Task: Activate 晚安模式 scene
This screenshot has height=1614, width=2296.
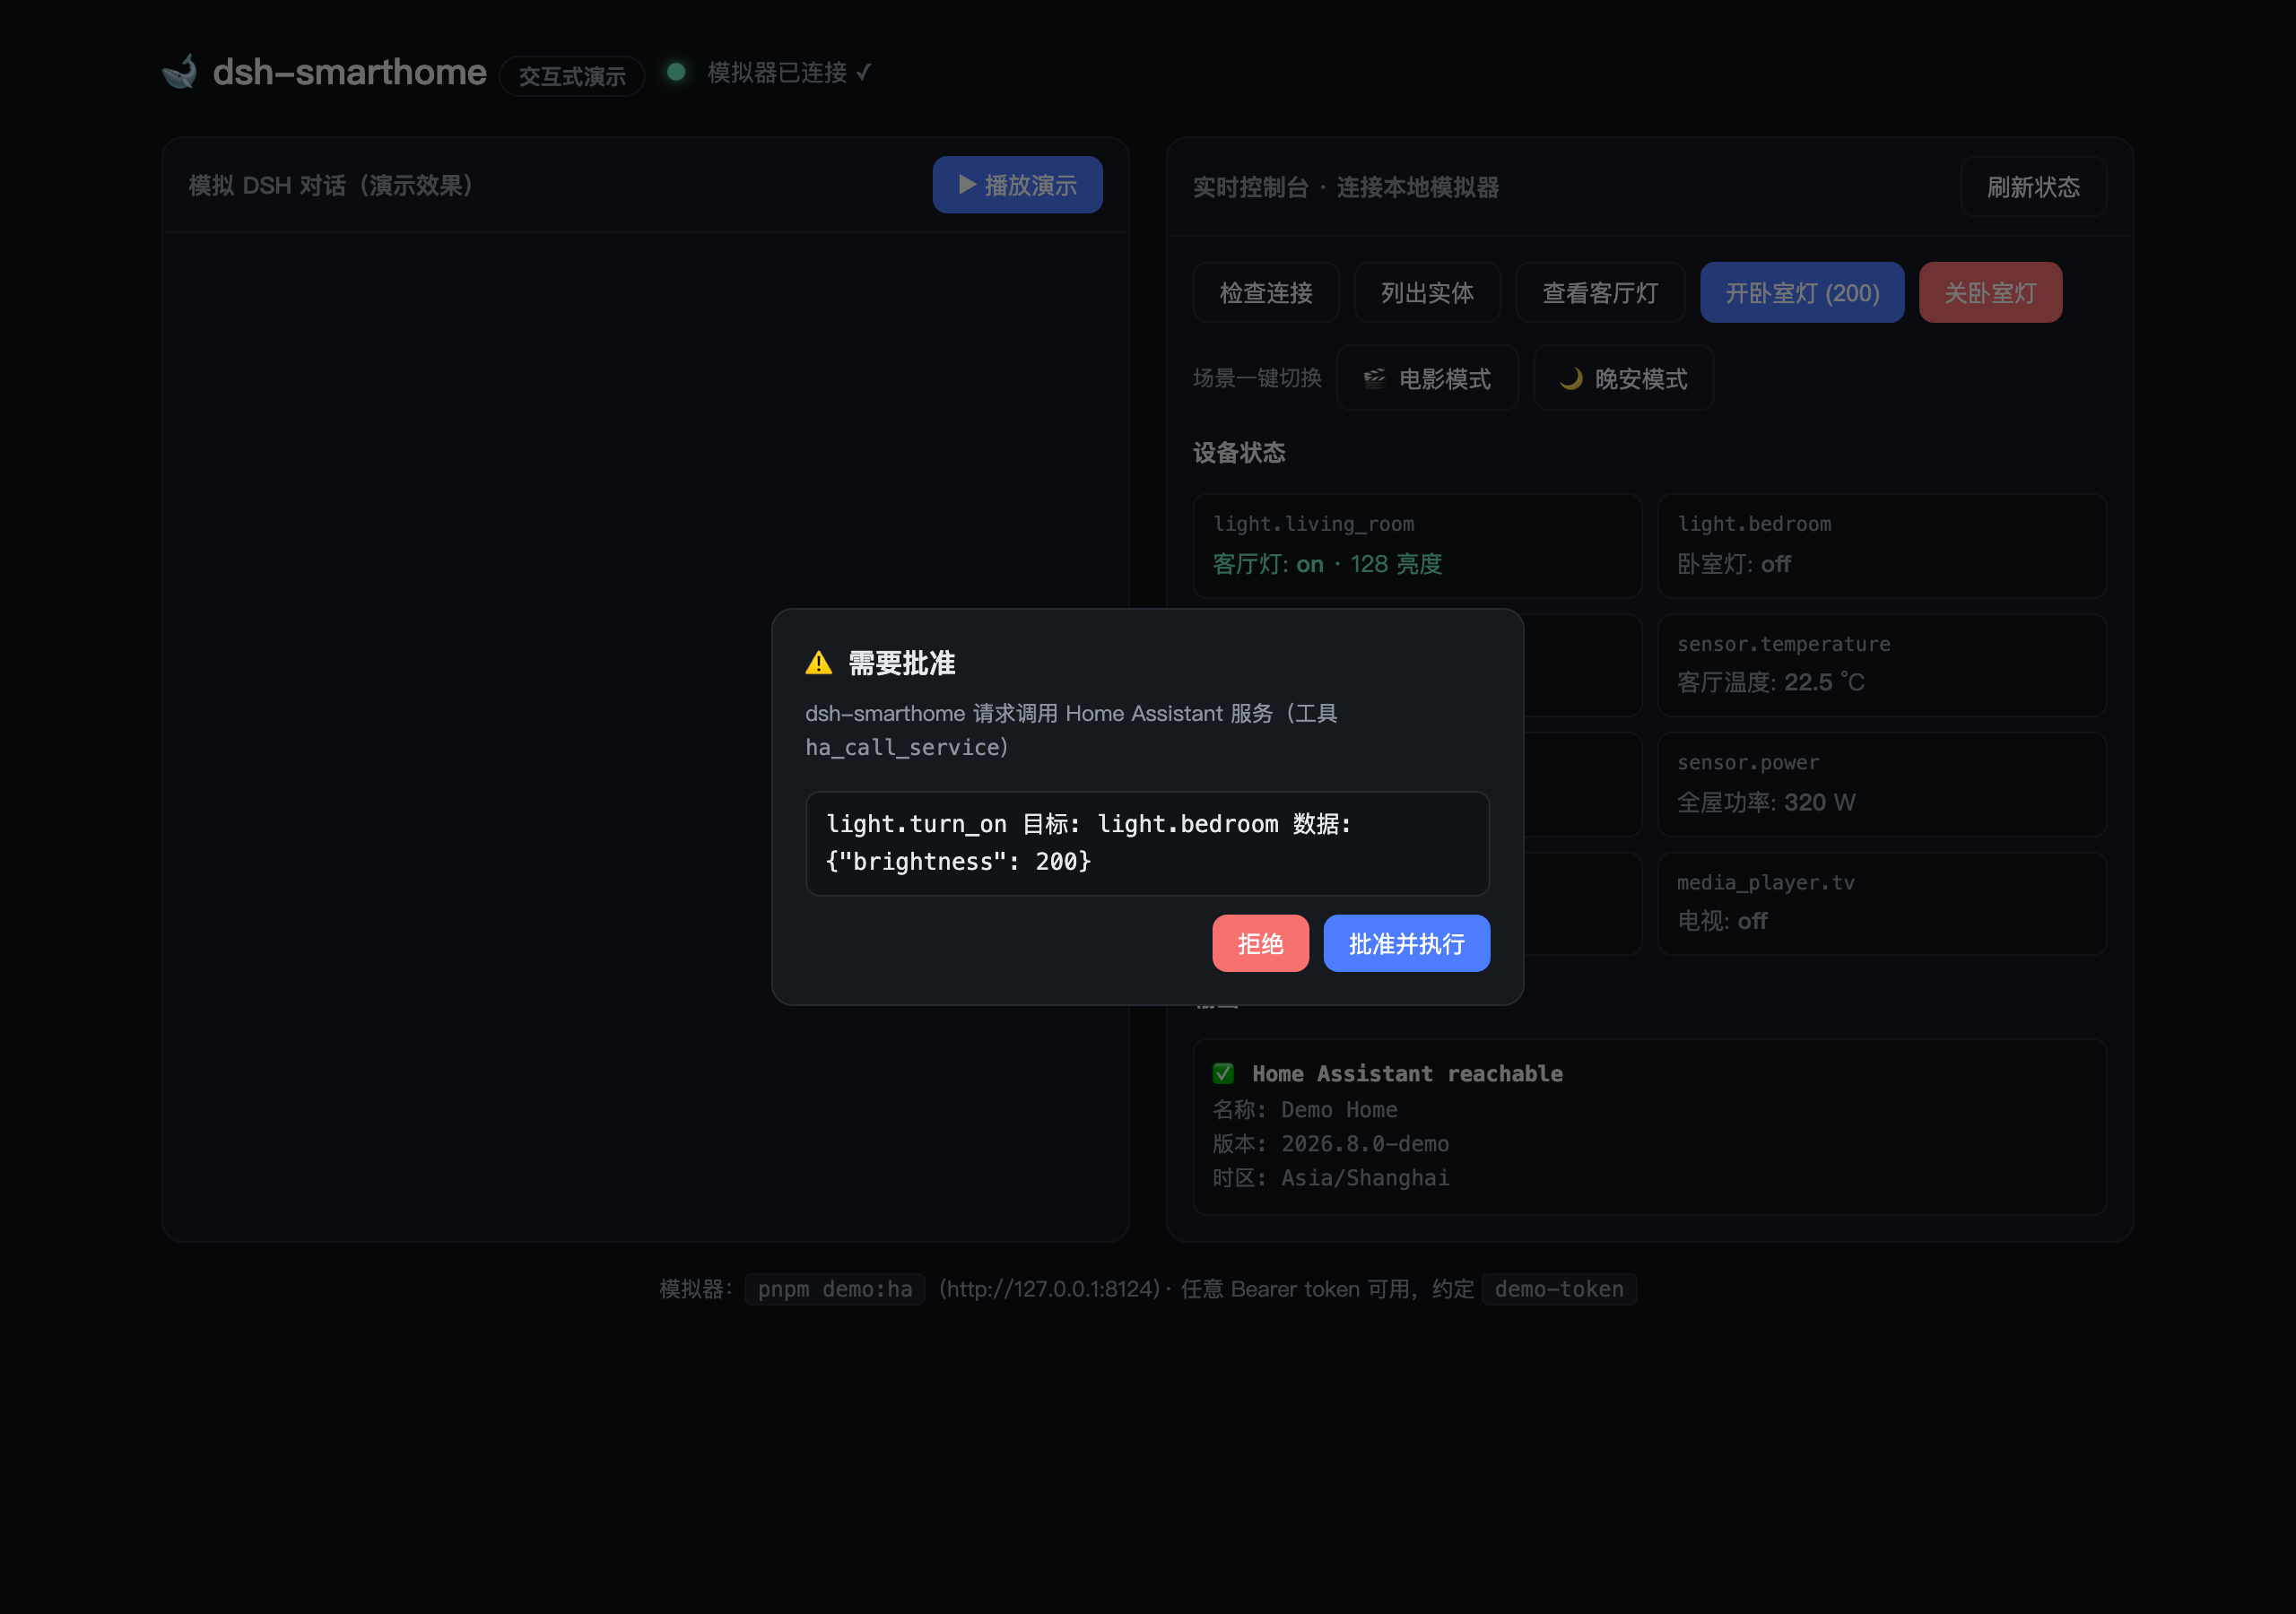Action: pos(1623,378)
